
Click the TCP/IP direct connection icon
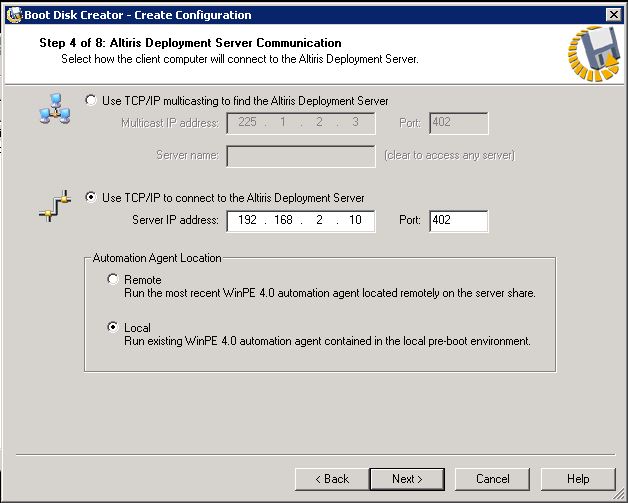(x=55, y=206)
